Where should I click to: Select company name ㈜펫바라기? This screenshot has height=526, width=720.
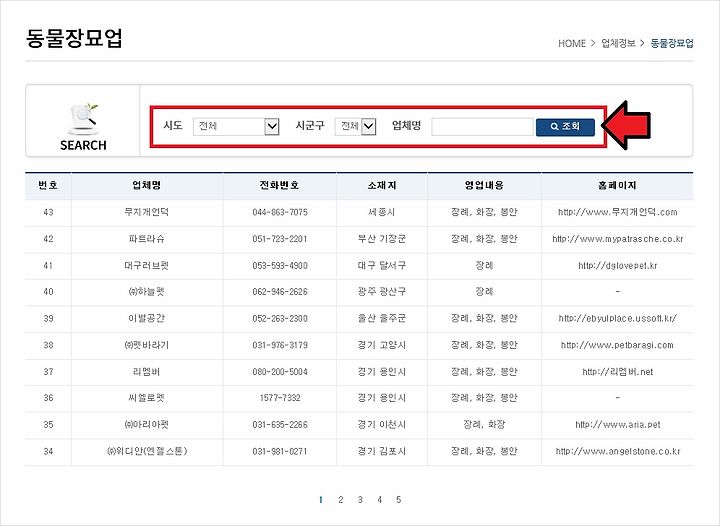pyautogui.click(x=146, y=345)
